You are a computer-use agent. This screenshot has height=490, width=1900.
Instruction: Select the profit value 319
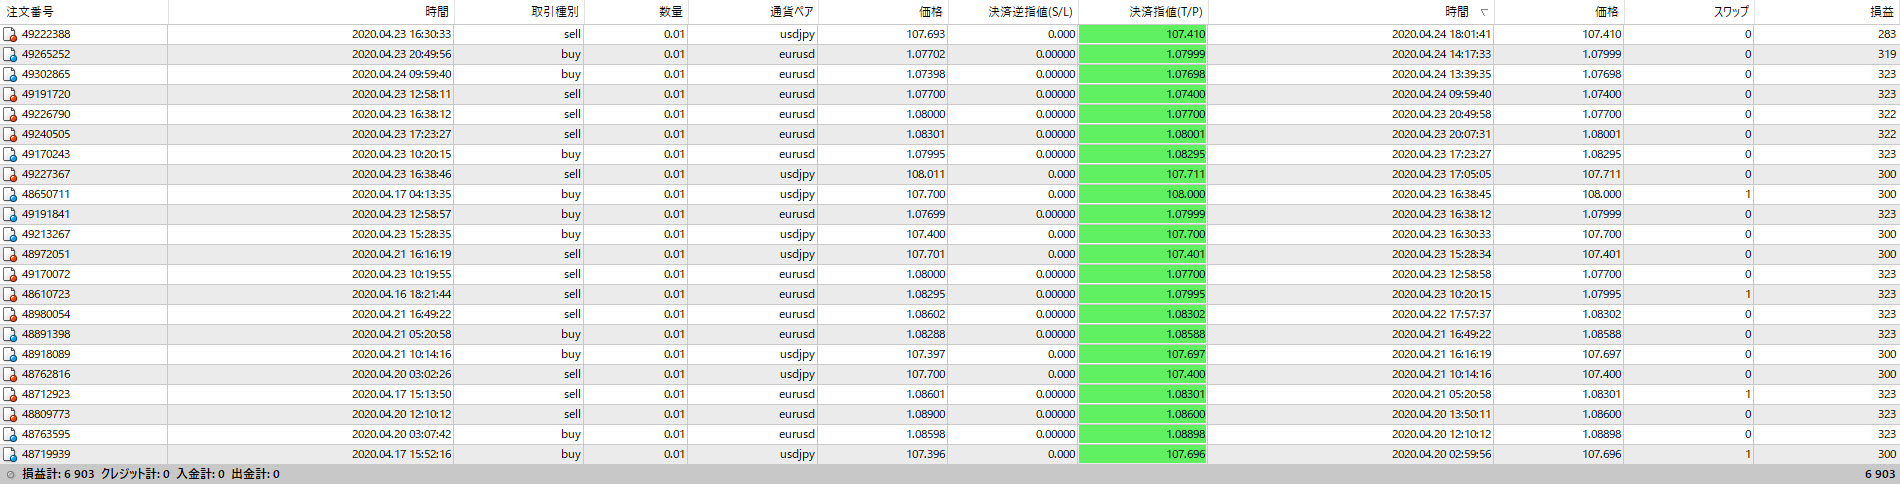pyautogui.click(x=1886, y=54)
